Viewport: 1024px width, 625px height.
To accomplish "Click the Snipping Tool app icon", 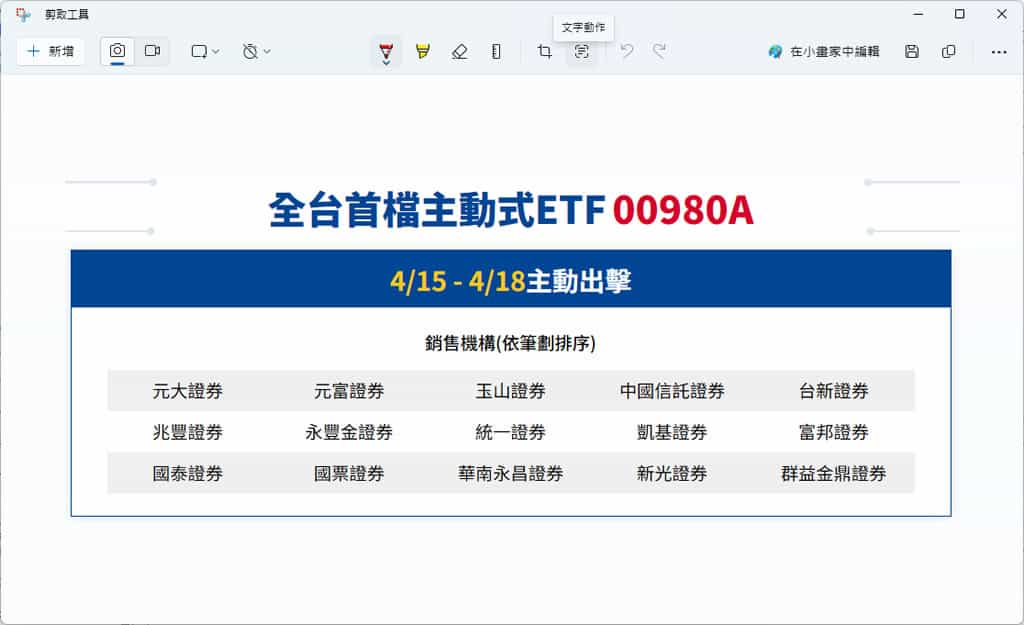I will click(23, 14).
